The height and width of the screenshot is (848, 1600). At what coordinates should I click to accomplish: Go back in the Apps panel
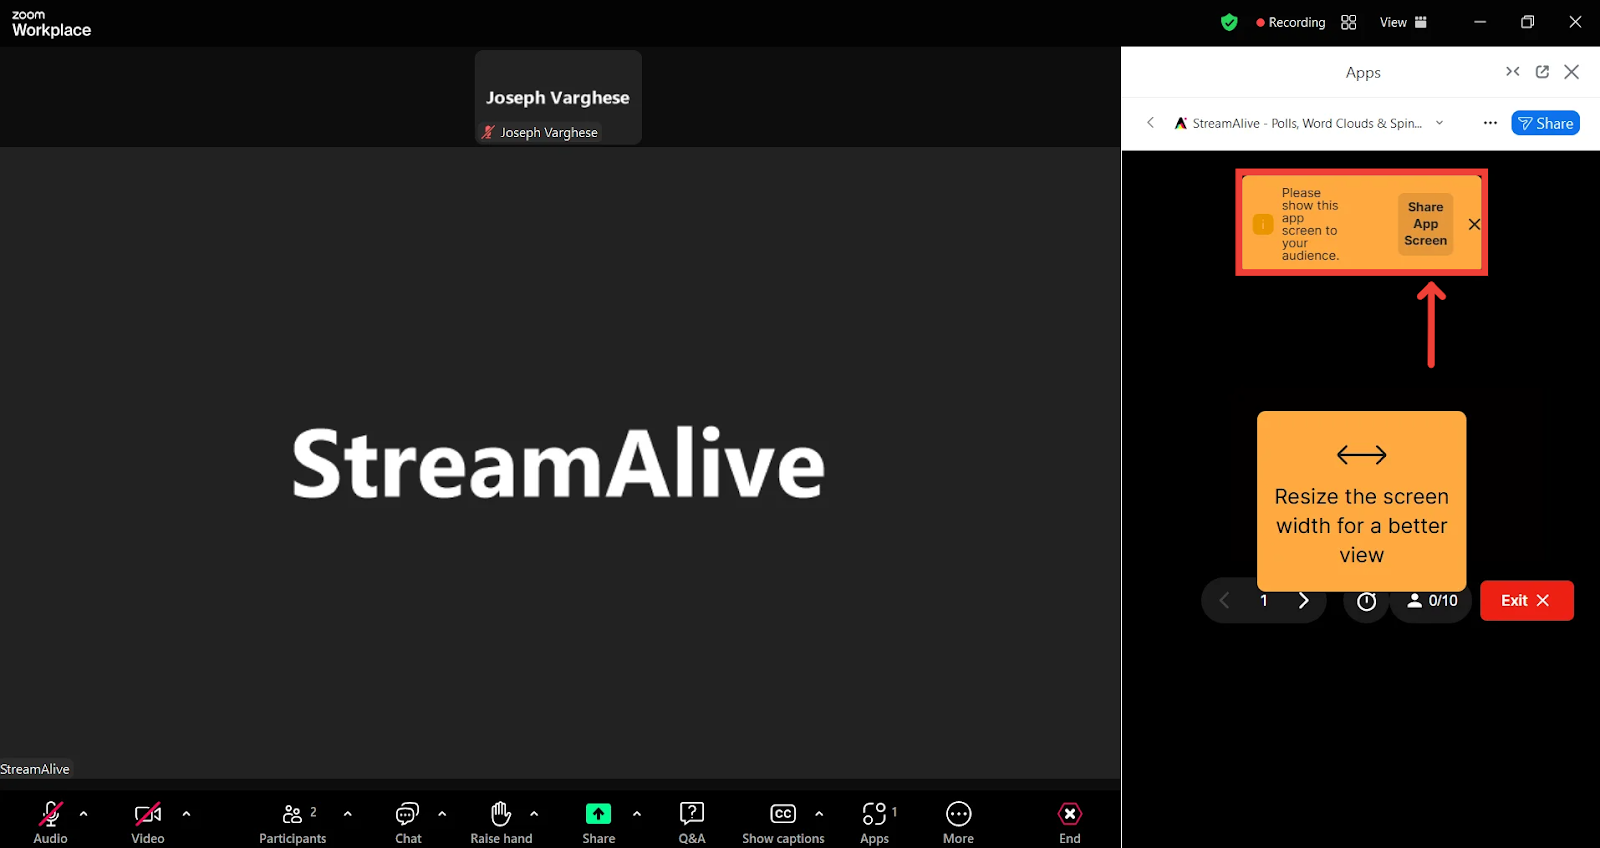click(x=1151, y=123)
